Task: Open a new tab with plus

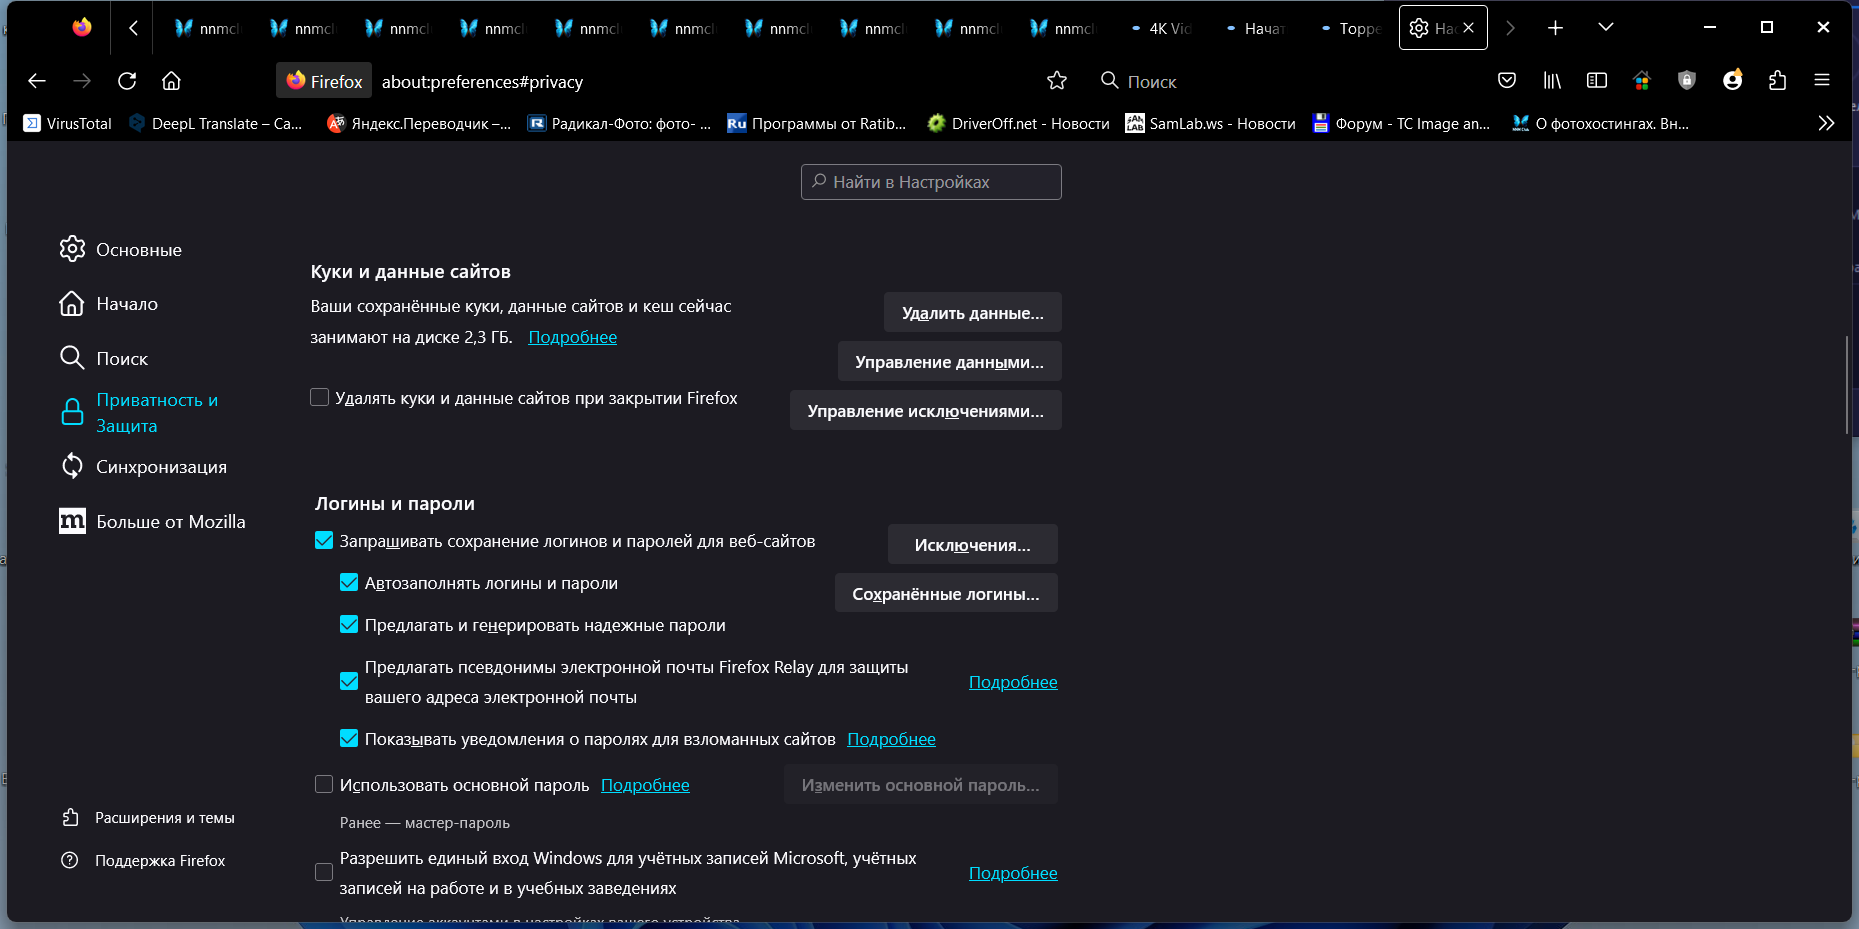Action: (x=1555, y=28)
